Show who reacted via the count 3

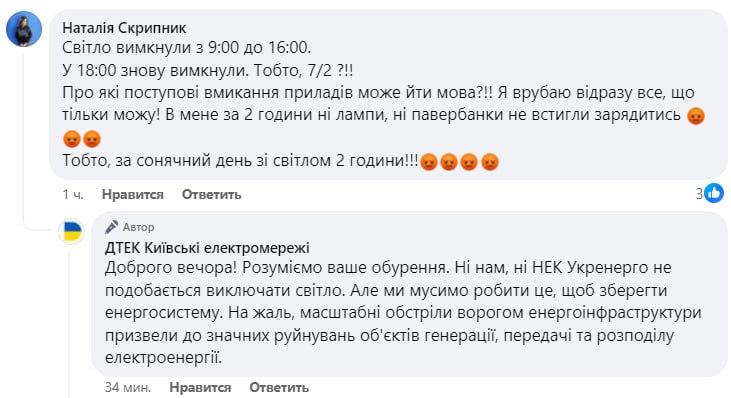(x=699, y=193)
